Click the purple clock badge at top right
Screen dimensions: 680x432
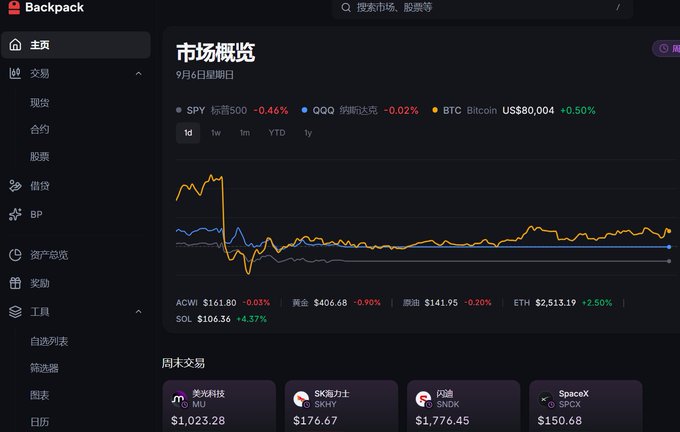(666, 48)
